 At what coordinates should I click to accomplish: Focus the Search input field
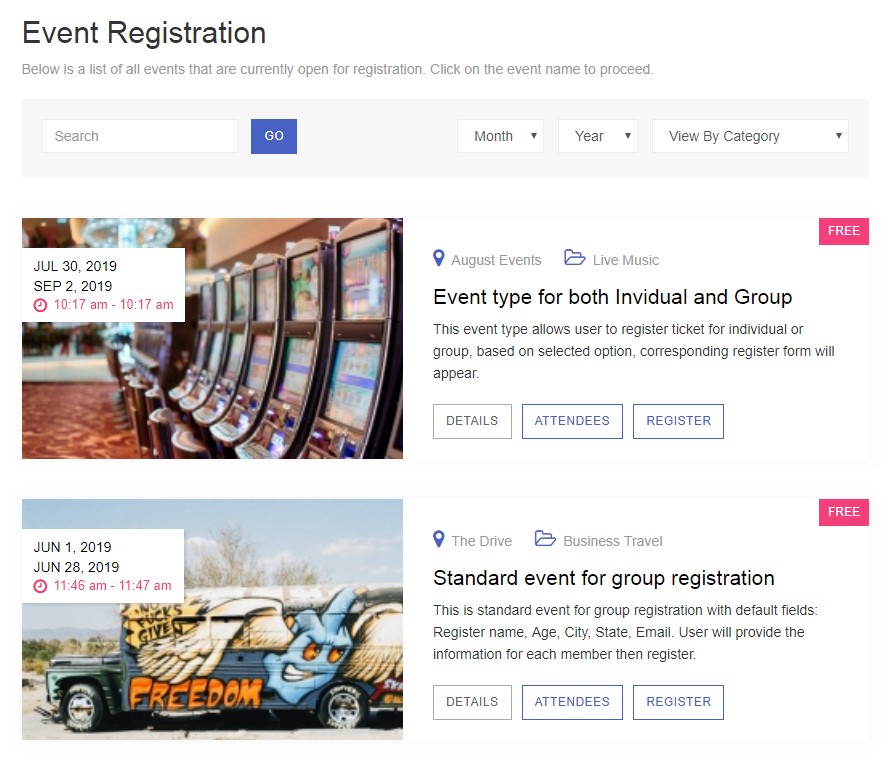pyautogui.click(x=140, y=136)
